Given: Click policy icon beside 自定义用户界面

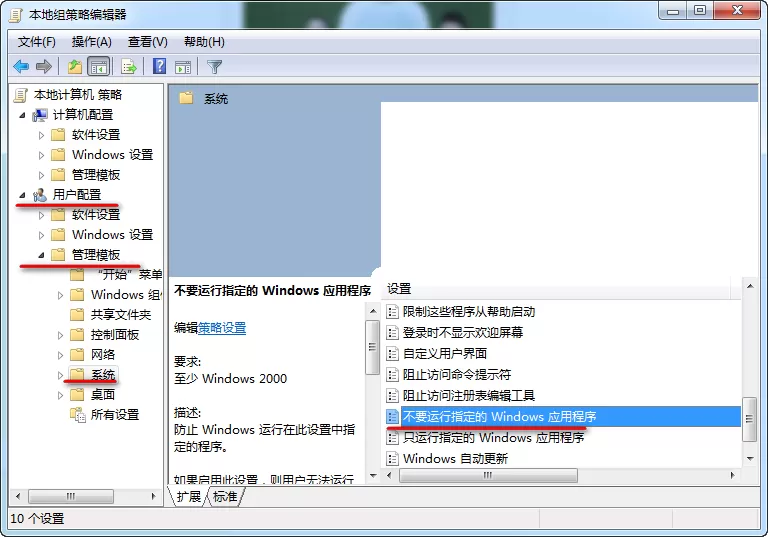Looking at the screenshot, I should point(392,354).
